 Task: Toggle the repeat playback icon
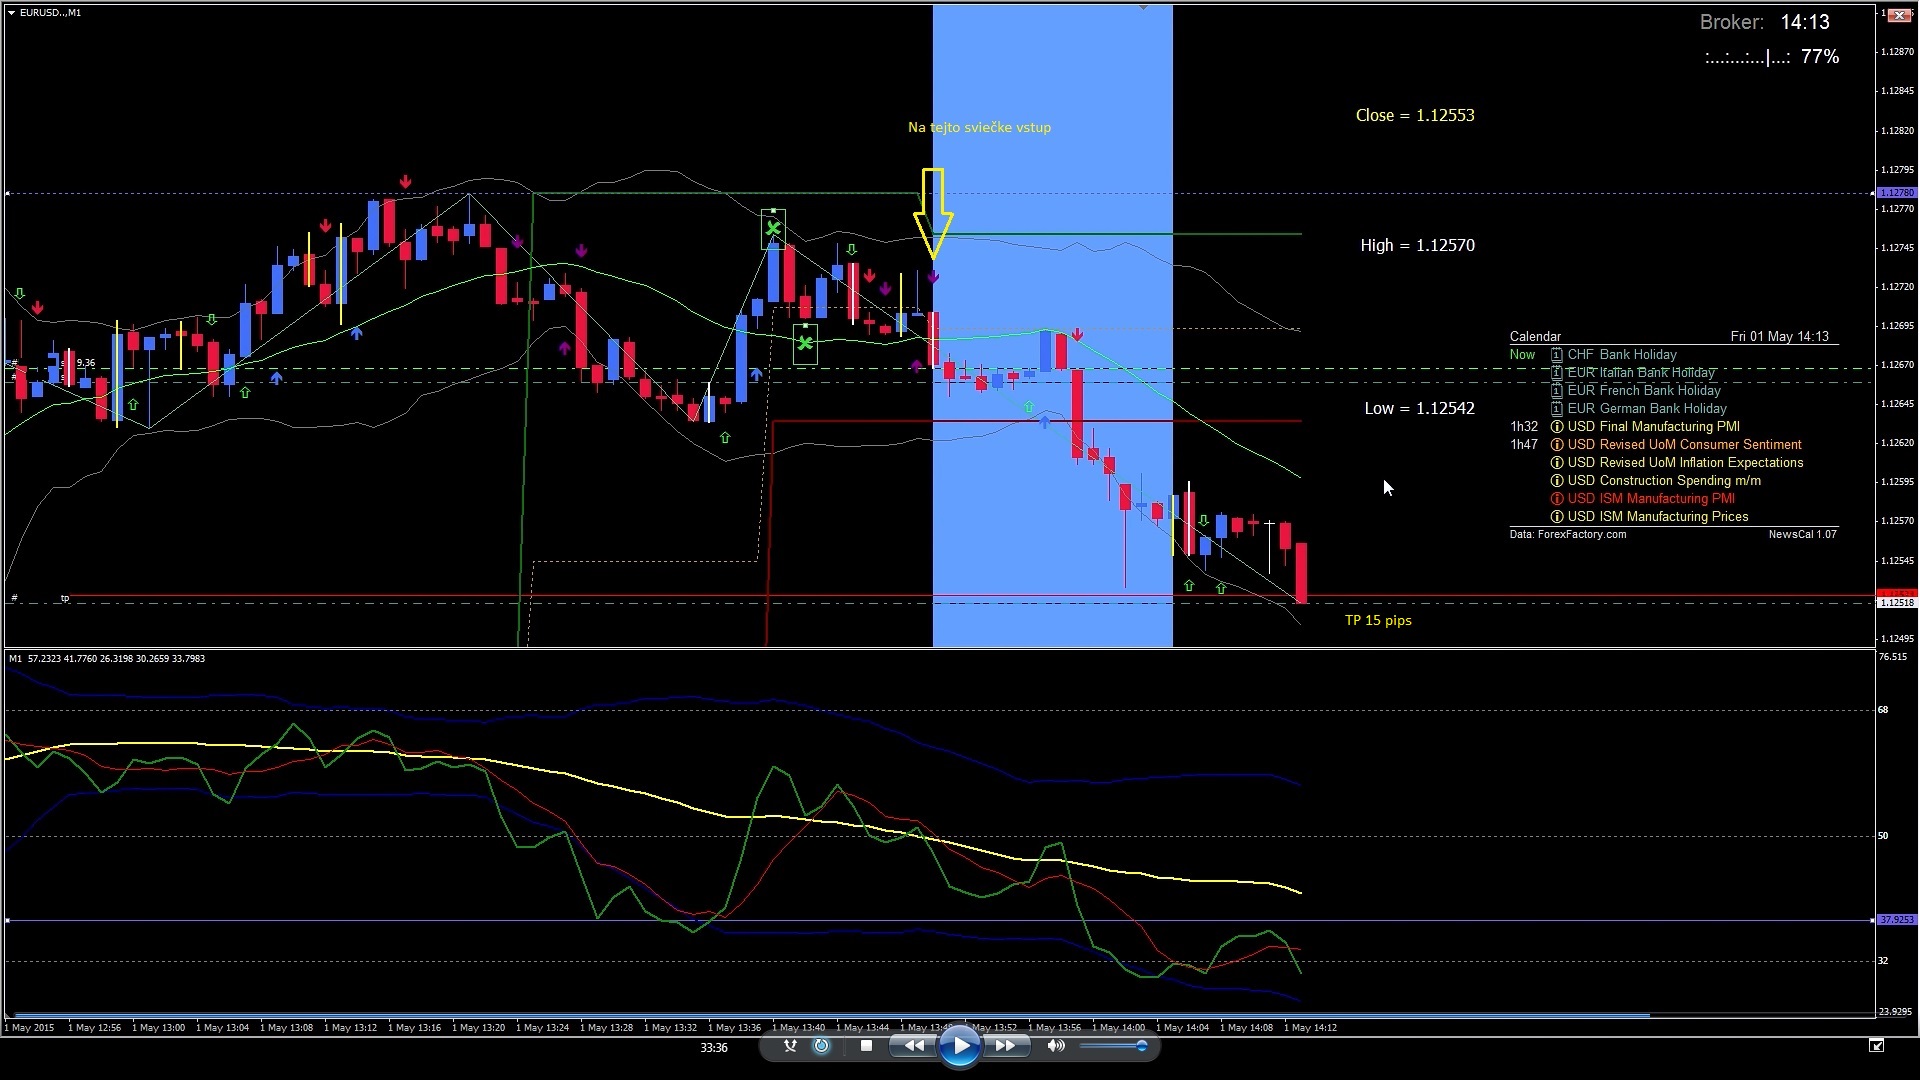822,1046
